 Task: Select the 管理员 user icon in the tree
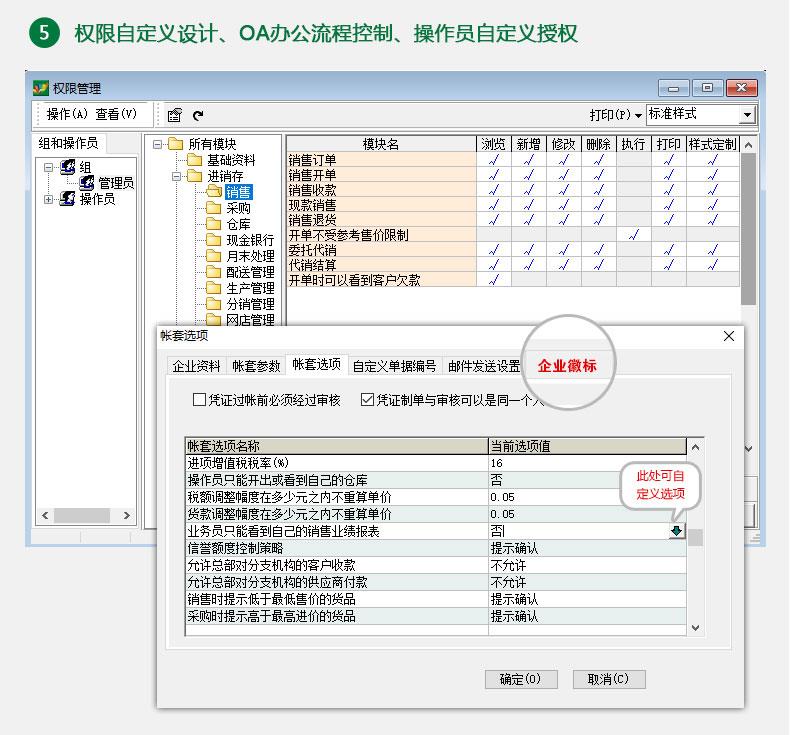coord(87,183)
